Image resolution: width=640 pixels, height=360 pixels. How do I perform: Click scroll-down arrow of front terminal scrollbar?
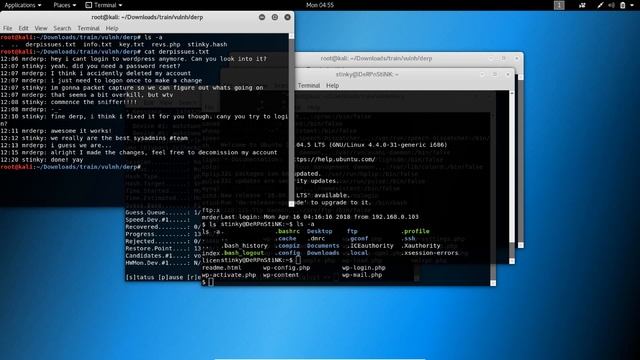coord(291,204)
